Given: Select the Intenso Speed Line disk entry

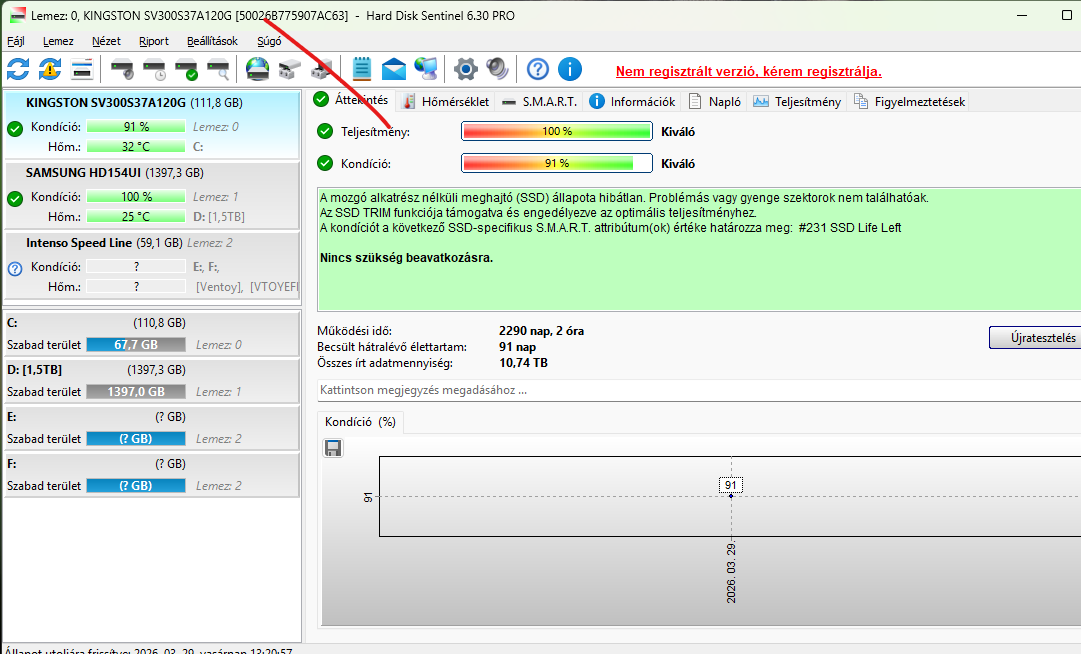Looking at the screenshot, I should [152, 265].
